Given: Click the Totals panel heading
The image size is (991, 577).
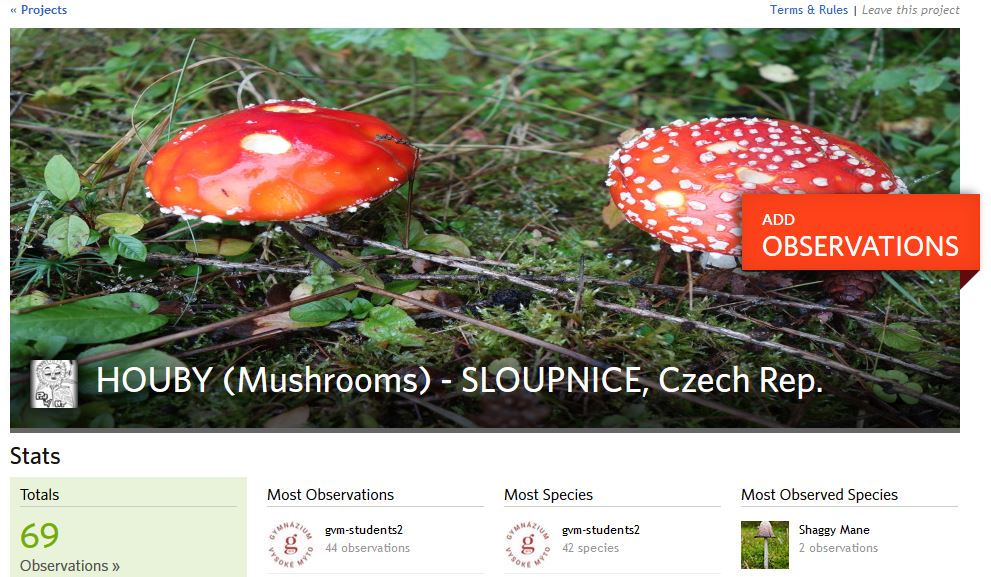Looking at the screenshot, I should click(x=39, y=495).
